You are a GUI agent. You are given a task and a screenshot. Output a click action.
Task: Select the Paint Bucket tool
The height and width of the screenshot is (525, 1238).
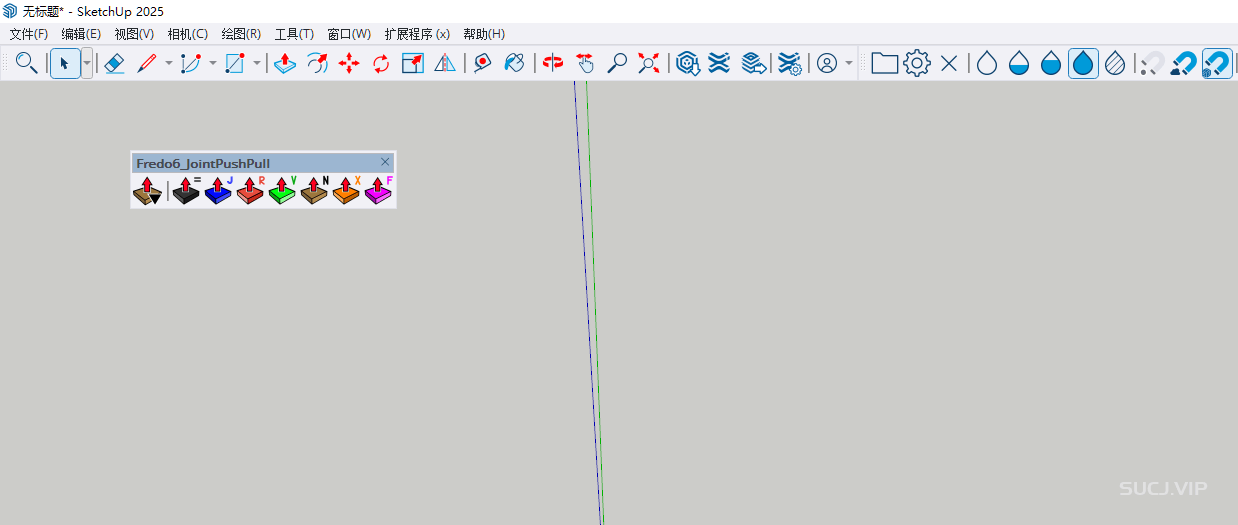tap(515, 63)
